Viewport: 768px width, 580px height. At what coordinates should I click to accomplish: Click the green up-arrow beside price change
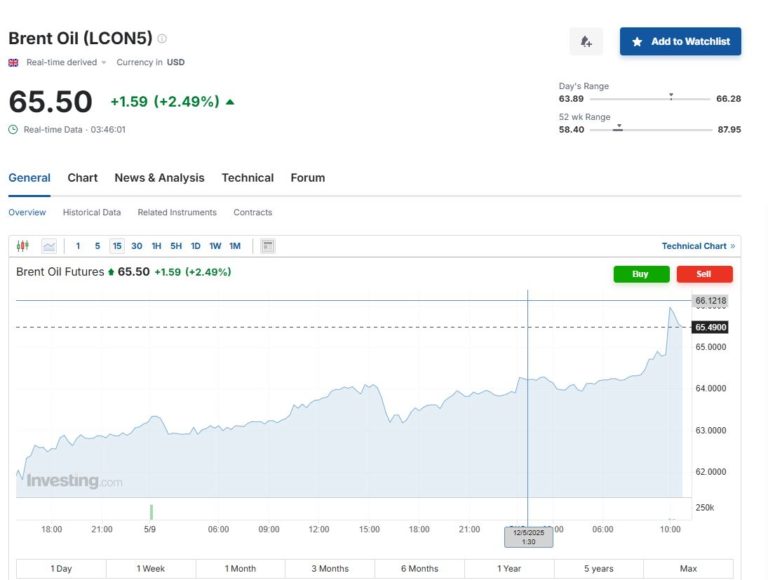[x=231, y=102]
